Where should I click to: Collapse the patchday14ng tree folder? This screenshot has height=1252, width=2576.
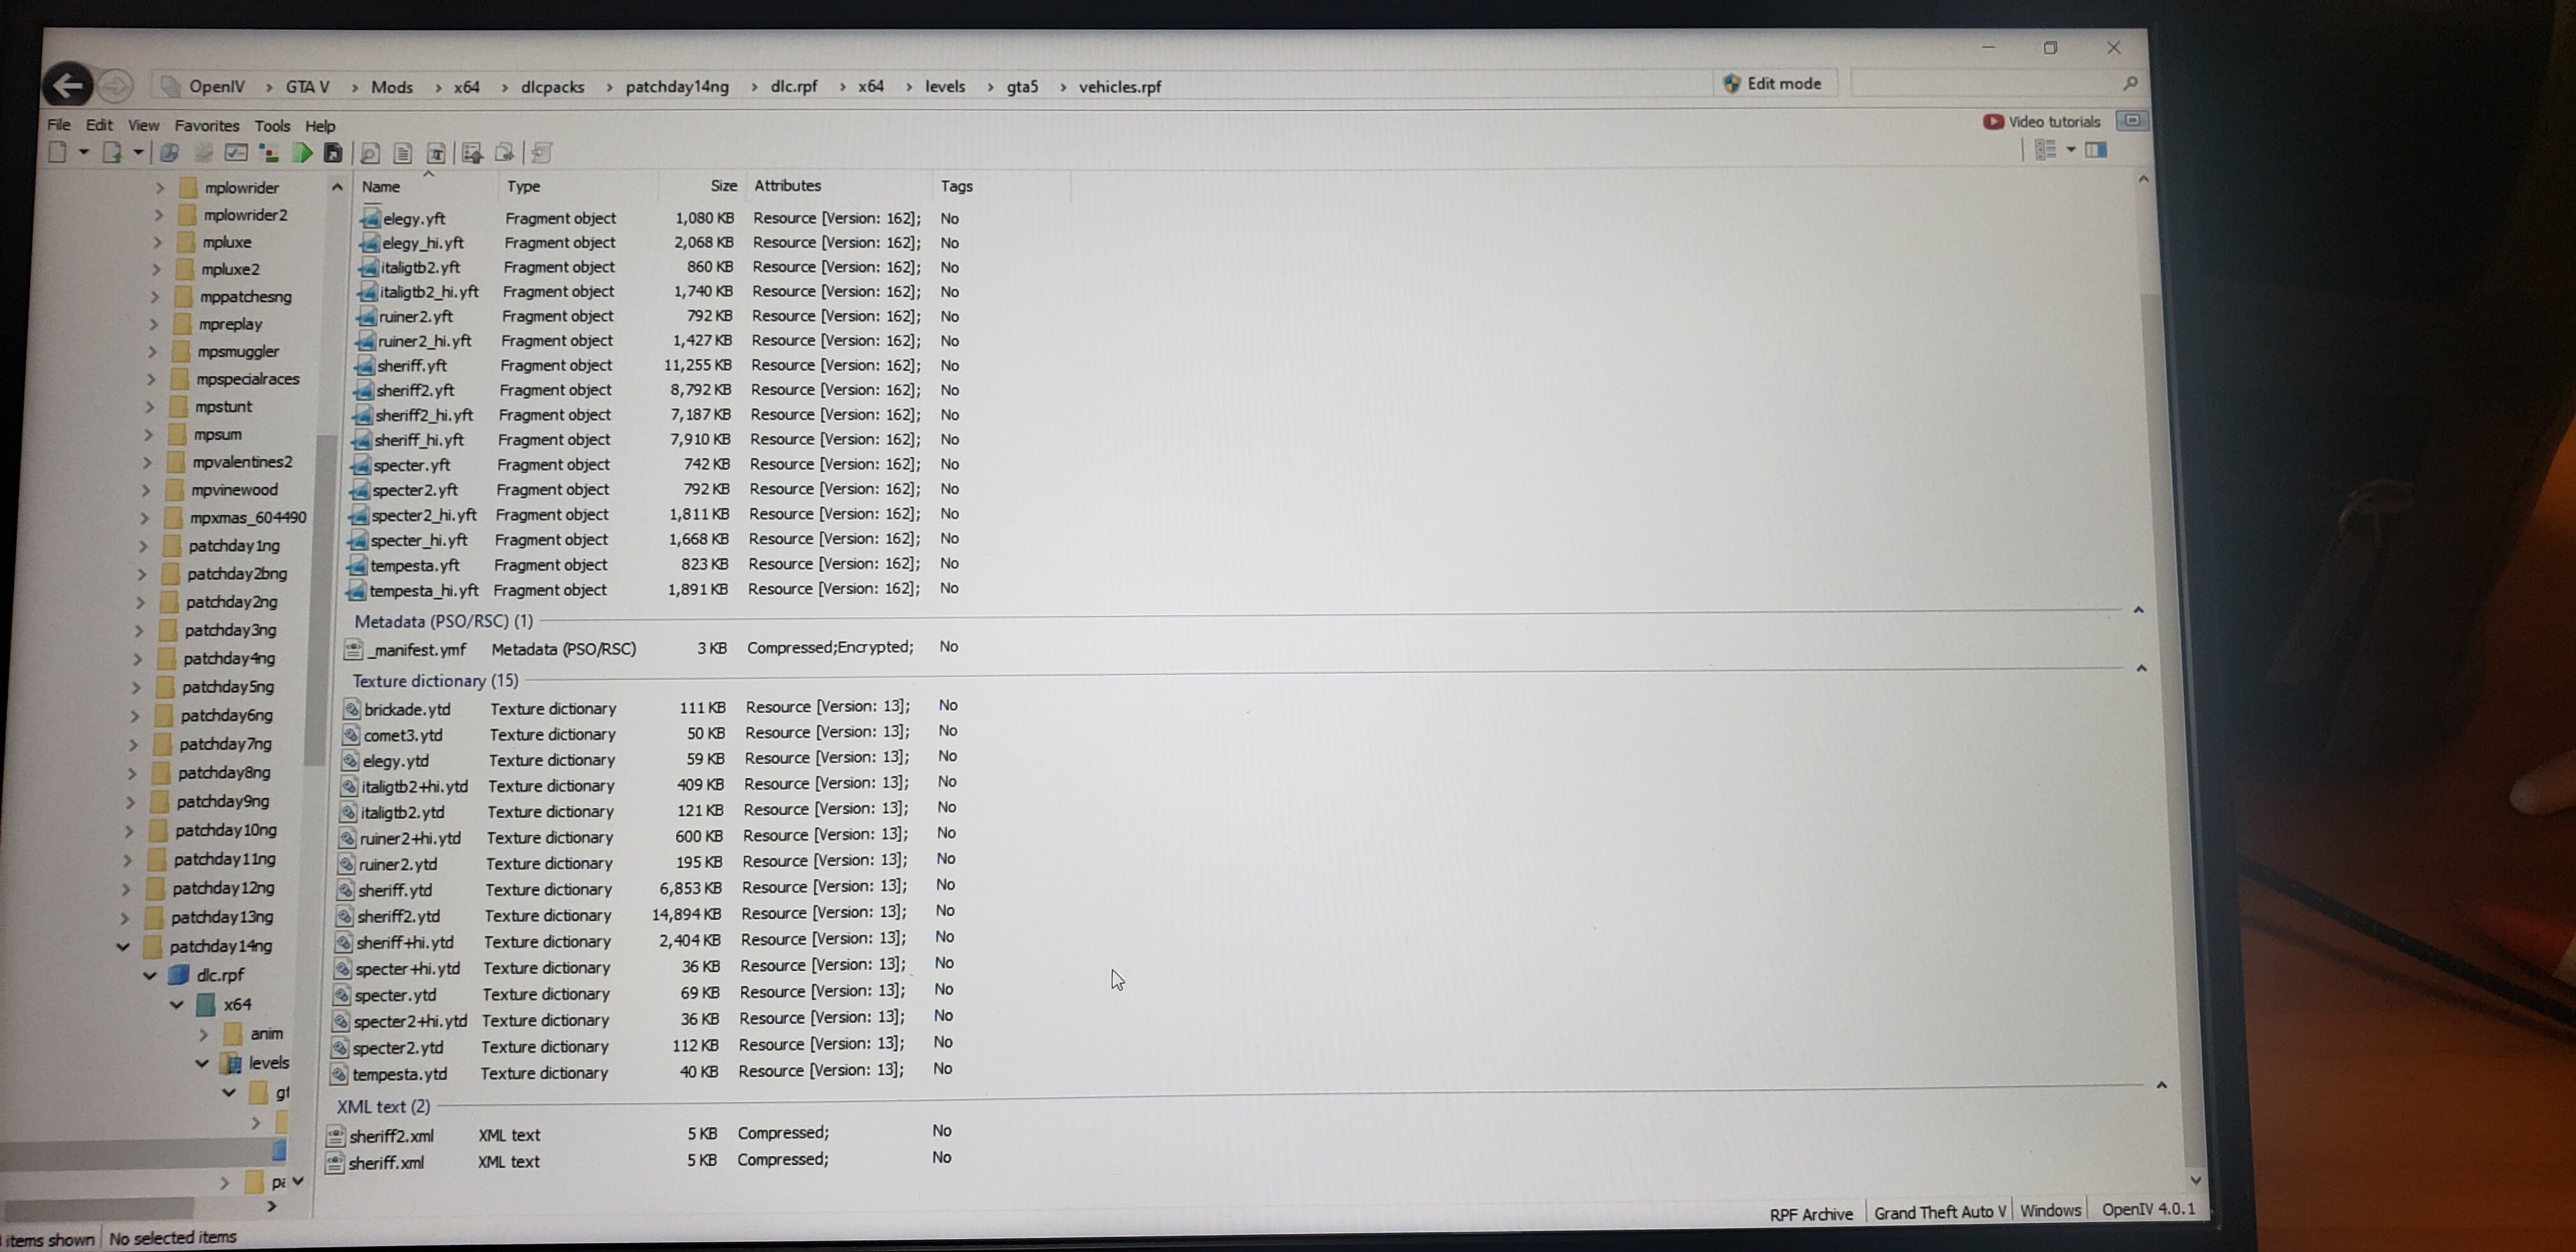tap(123, 946)
